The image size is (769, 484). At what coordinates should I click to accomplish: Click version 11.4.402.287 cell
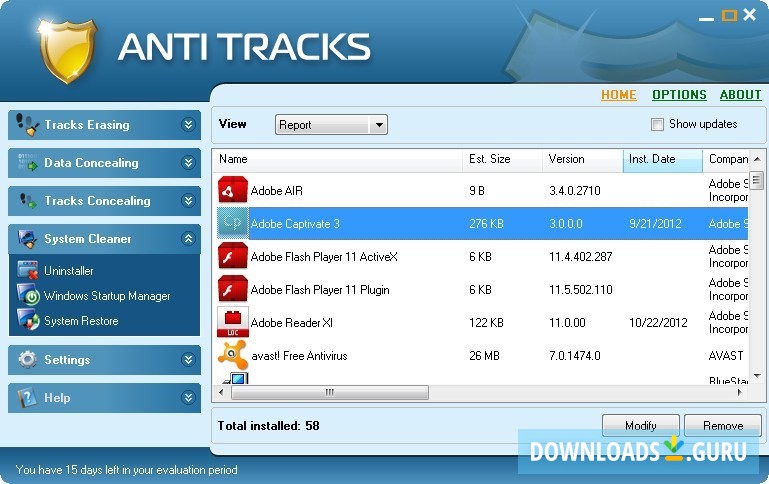pos(581,257)
